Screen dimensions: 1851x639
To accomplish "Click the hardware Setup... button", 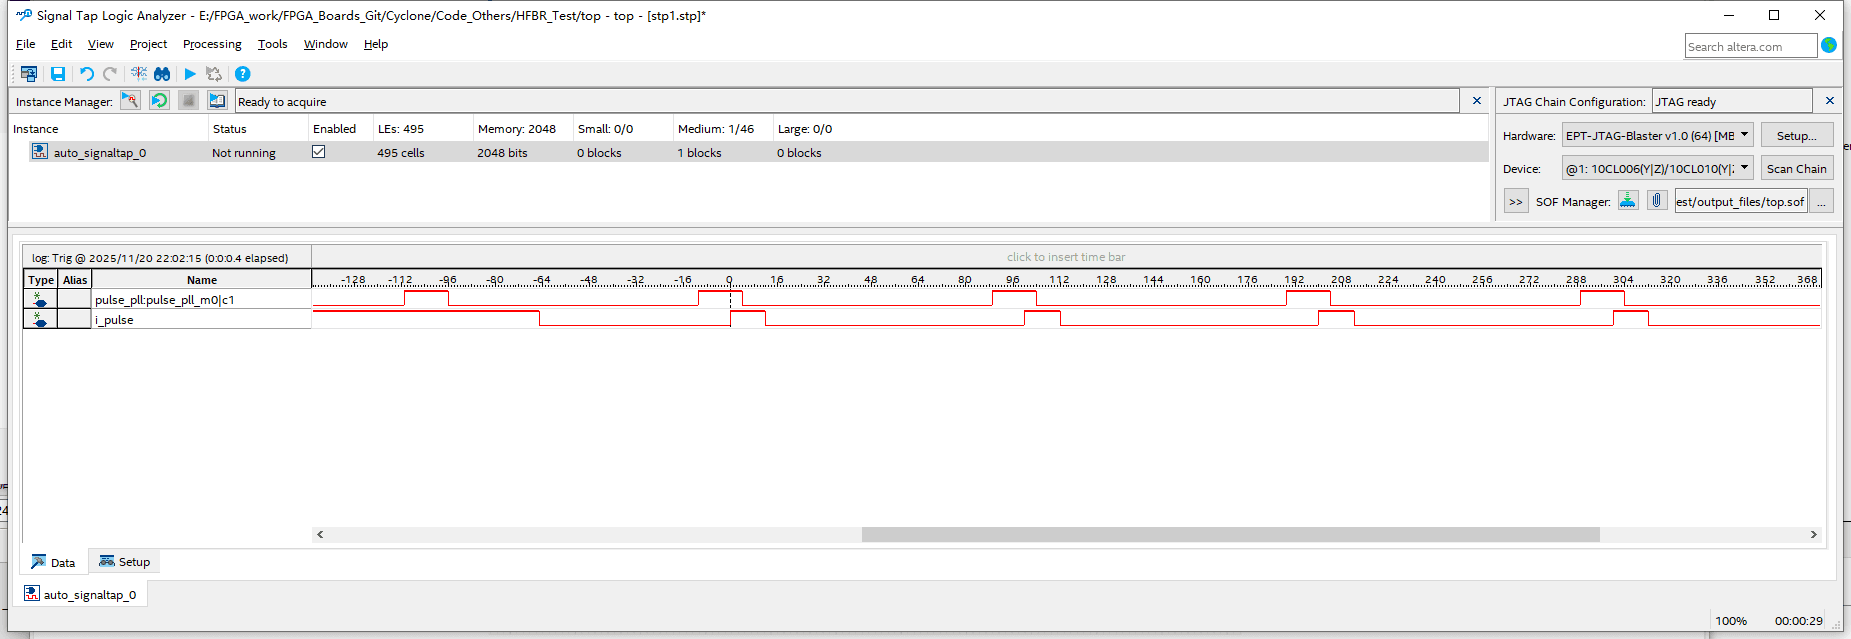I will coord(1796,135).
